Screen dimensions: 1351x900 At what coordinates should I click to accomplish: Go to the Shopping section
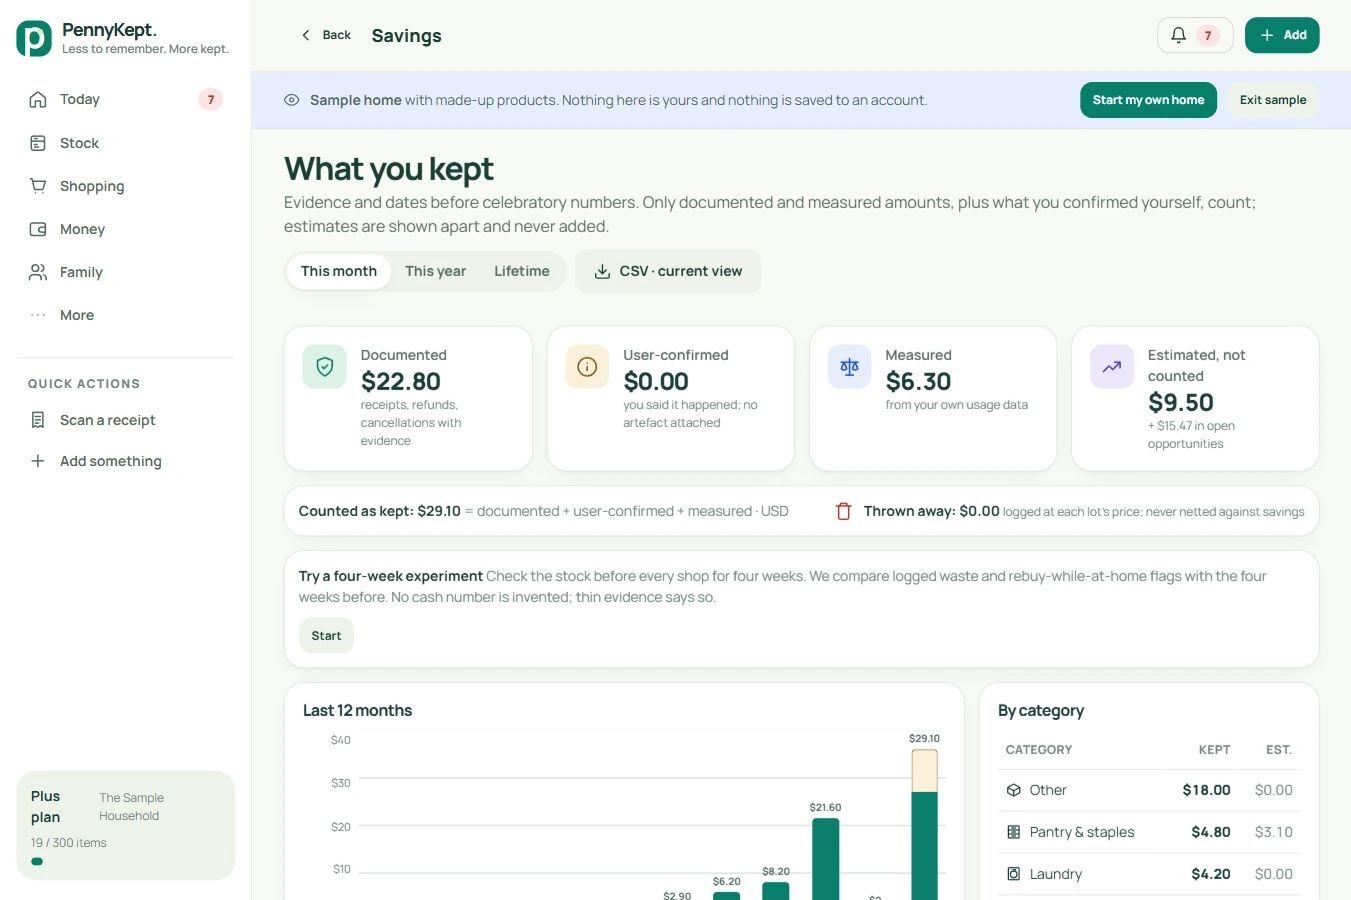click(125, 186)
